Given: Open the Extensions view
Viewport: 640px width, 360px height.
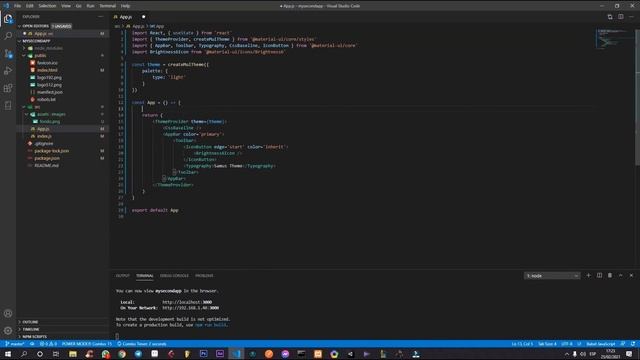Looking at the screenshot, I should tap(8, 88).
